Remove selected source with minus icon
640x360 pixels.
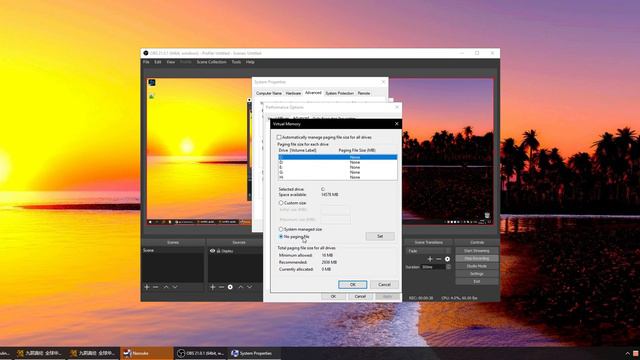pyautogui.click(x=221, y=287)
